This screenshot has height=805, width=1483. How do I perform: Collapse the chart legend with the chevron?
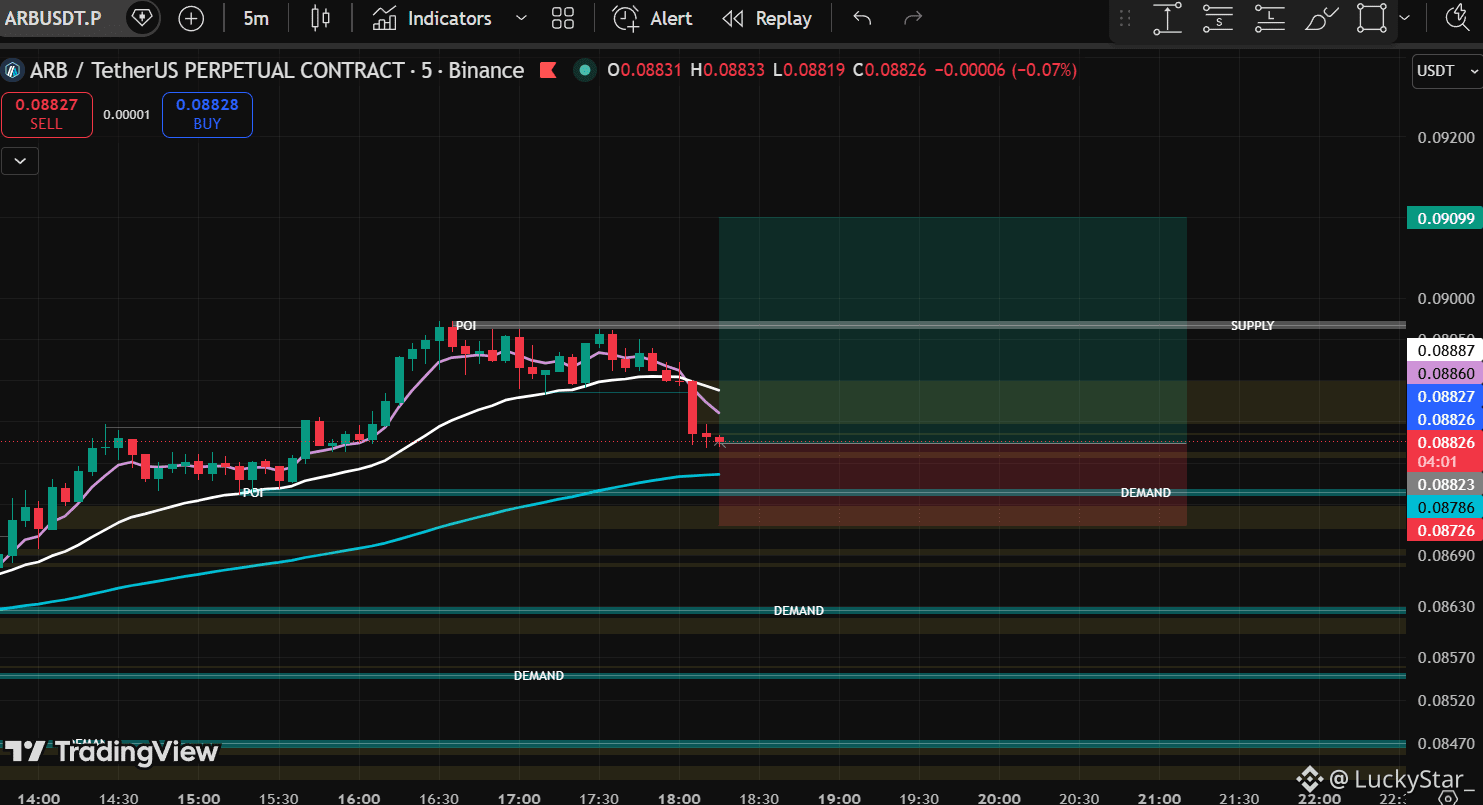coord(20,160)
